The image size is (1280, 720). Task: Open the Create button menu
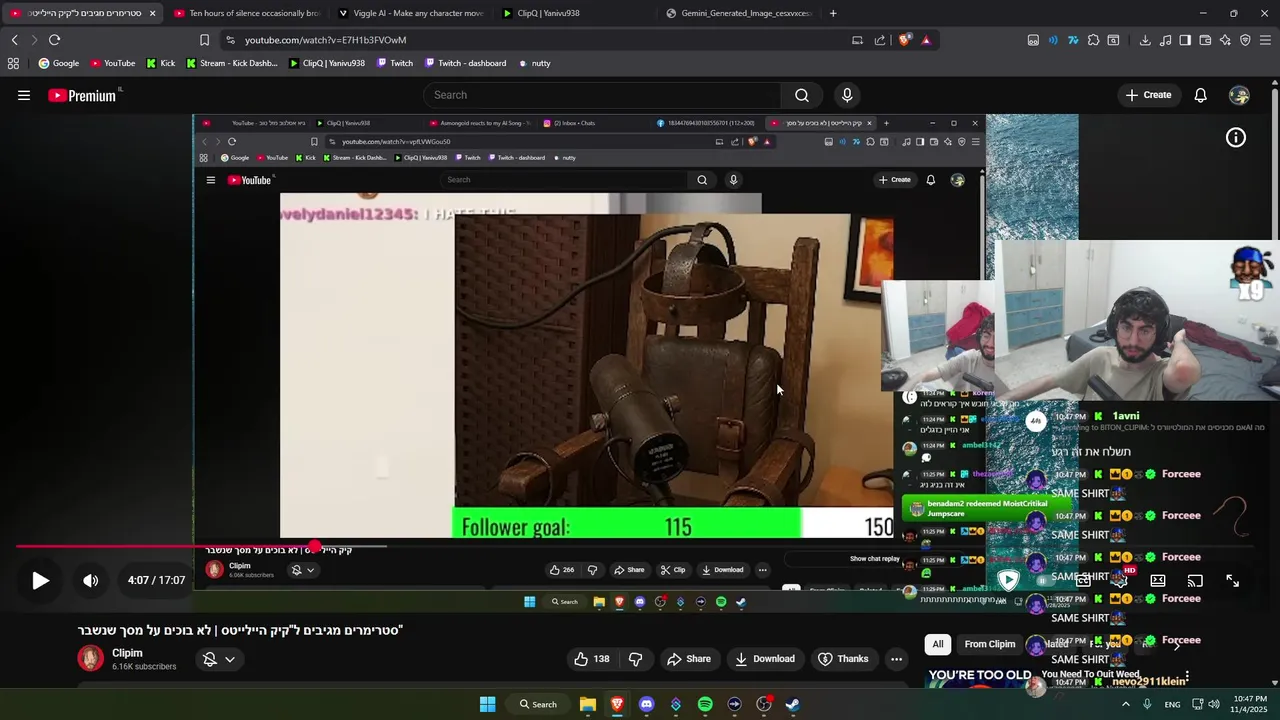[x=1148, y=95]
